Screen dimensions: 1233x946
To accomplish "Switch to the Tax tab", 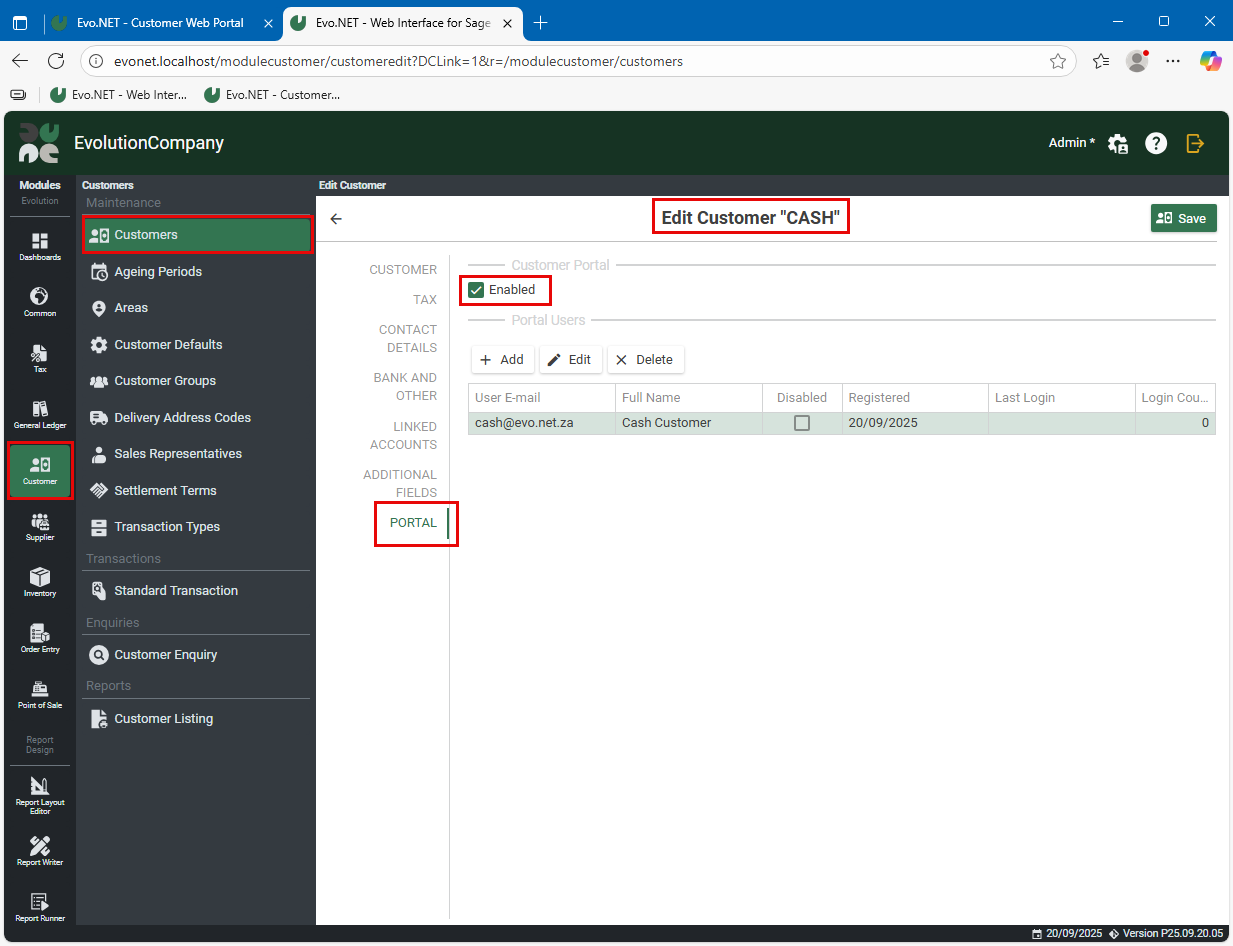I will [425, 300].
